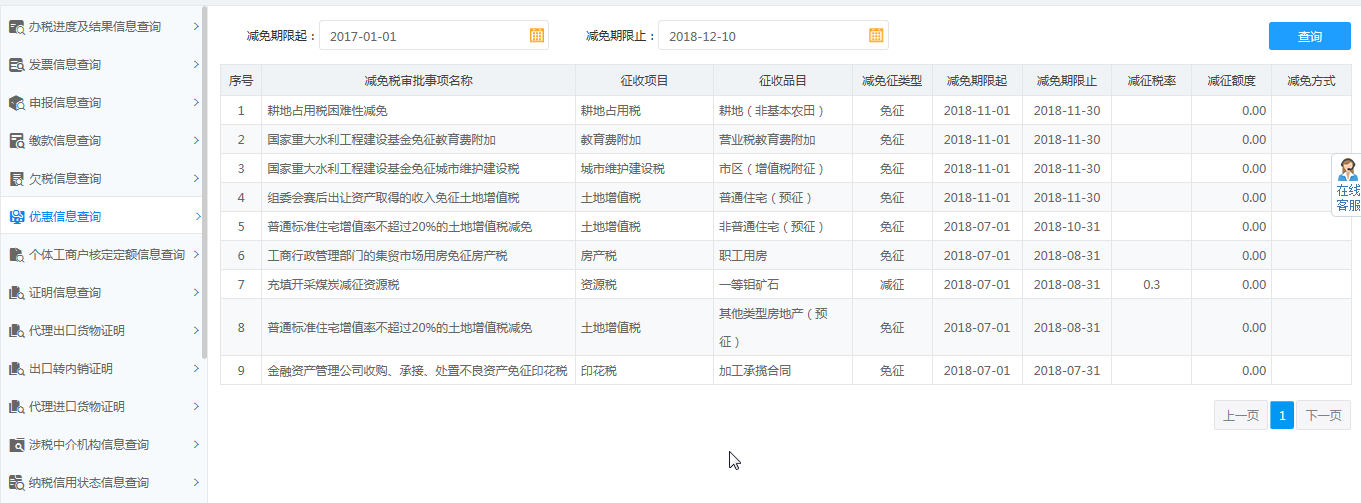Click the 代理出口货物证明 sidebar icon
This screenshot has width=1361, height=503.
pyautogui.click(x=16, y=331)
